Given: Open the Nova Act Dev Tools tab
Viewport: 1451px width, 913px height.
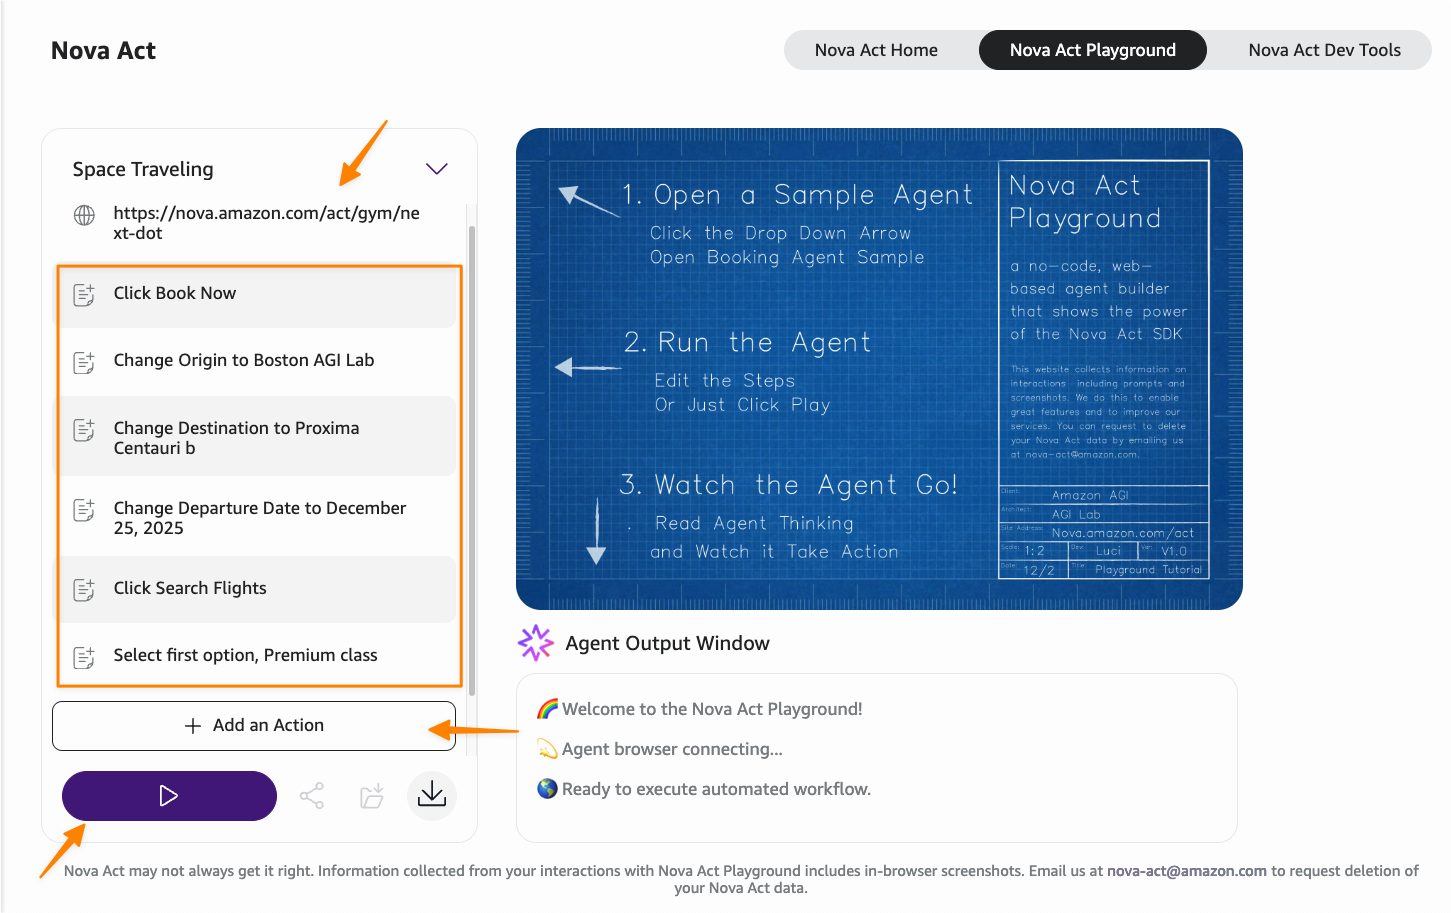Looking at the screenshot, I should pyautogui.click(x=1324, y=50).
